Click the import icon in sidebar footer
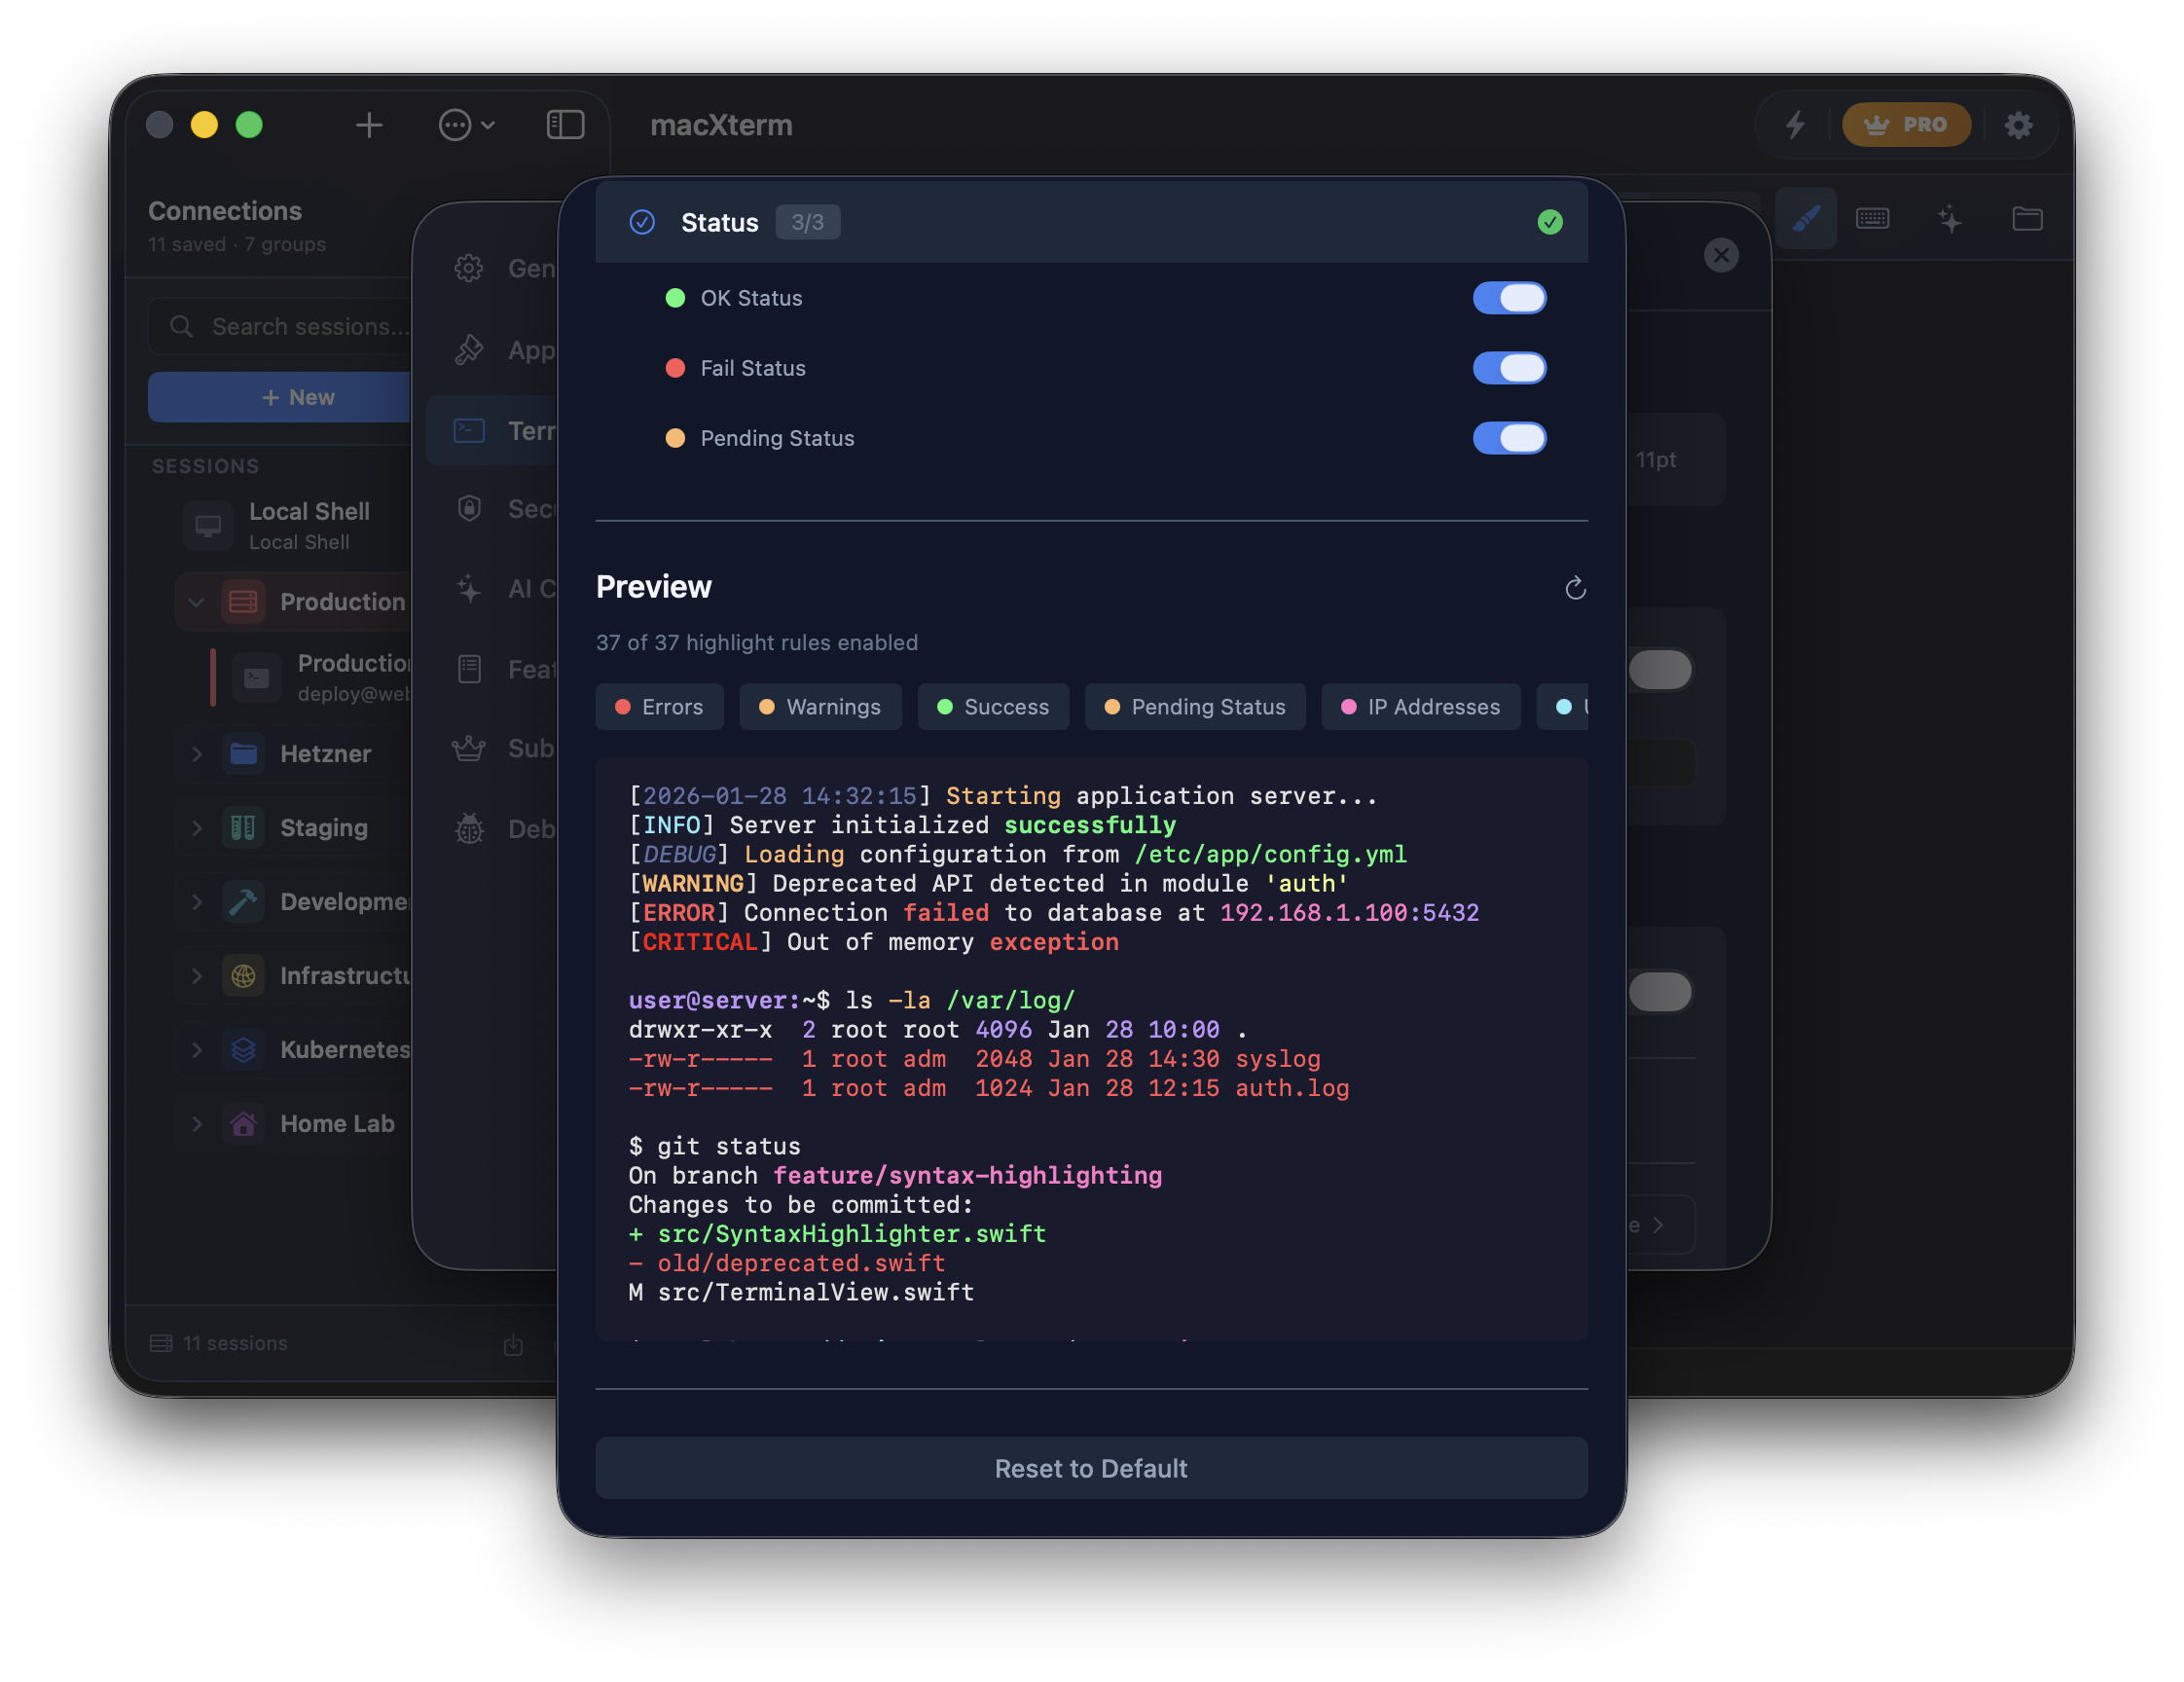 tap(513, 1345)
